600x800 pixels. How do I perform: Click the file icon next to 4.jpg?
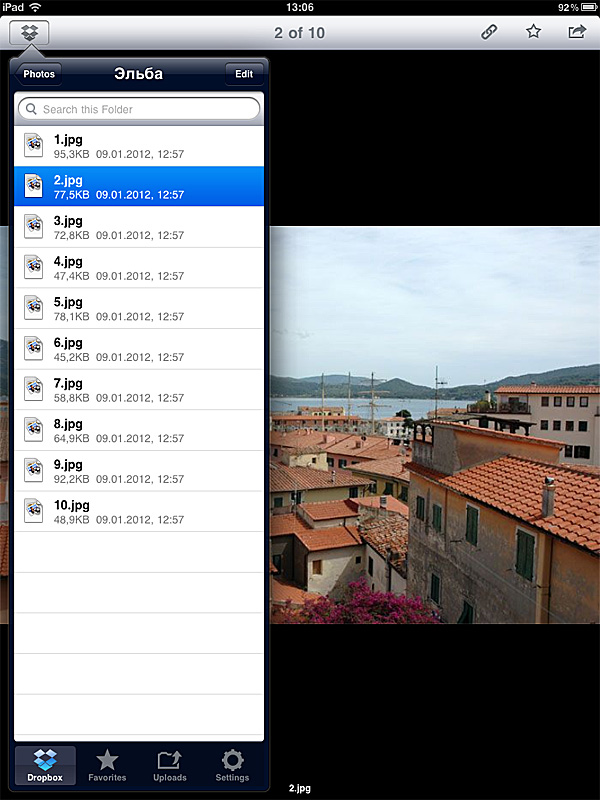[x=34, y=268]
